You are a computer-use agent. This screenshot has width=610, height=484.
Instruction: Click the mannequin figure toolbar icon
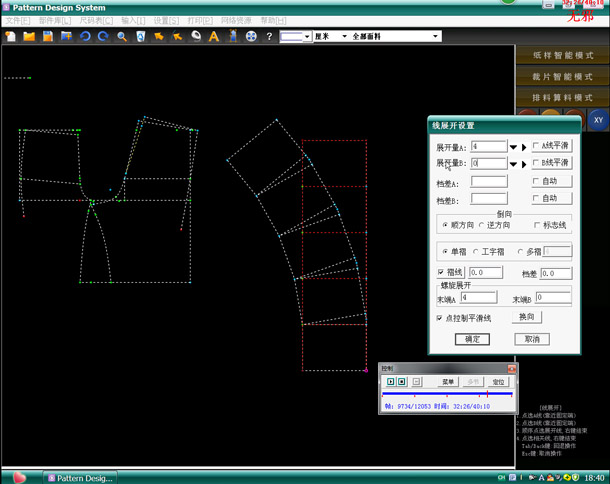pos(233,36)
